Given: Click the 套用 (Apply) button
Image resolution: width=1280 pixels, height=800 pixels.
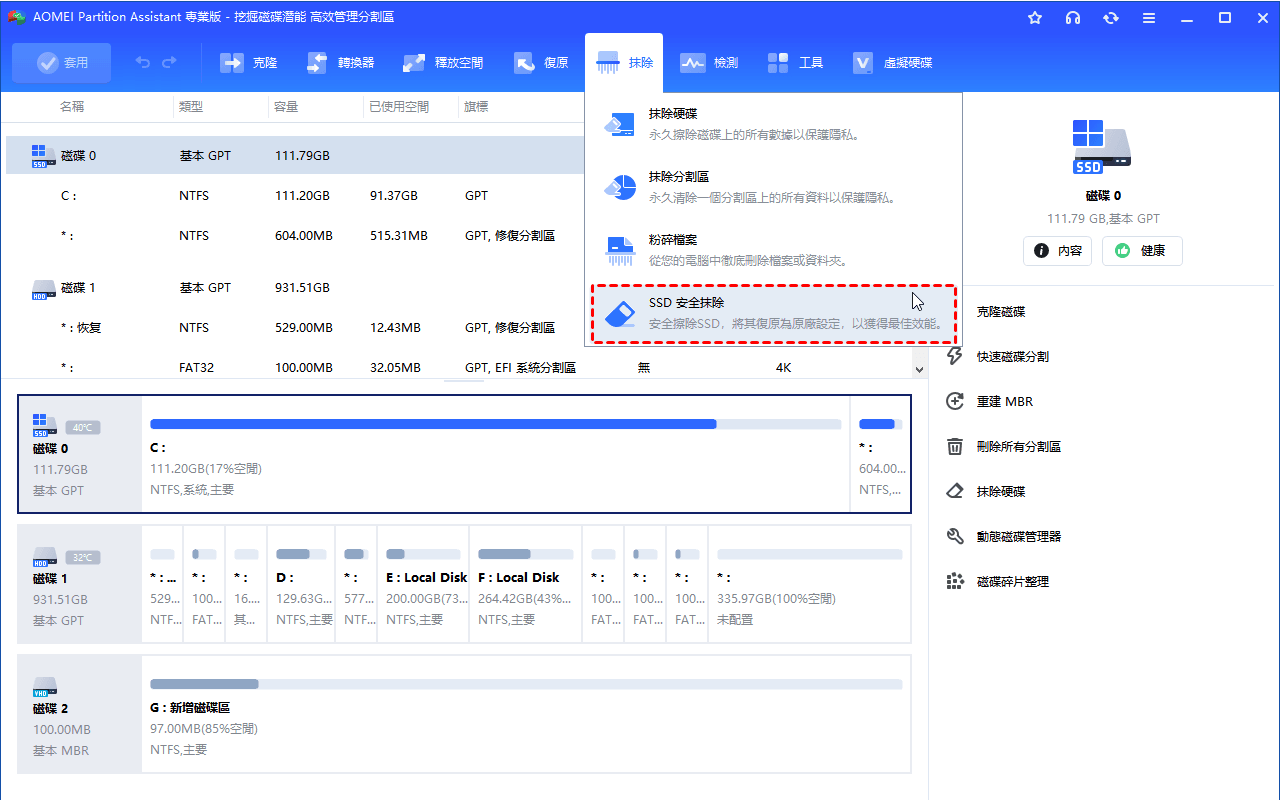Looking at the screenshot, I should tap(62, 63).
